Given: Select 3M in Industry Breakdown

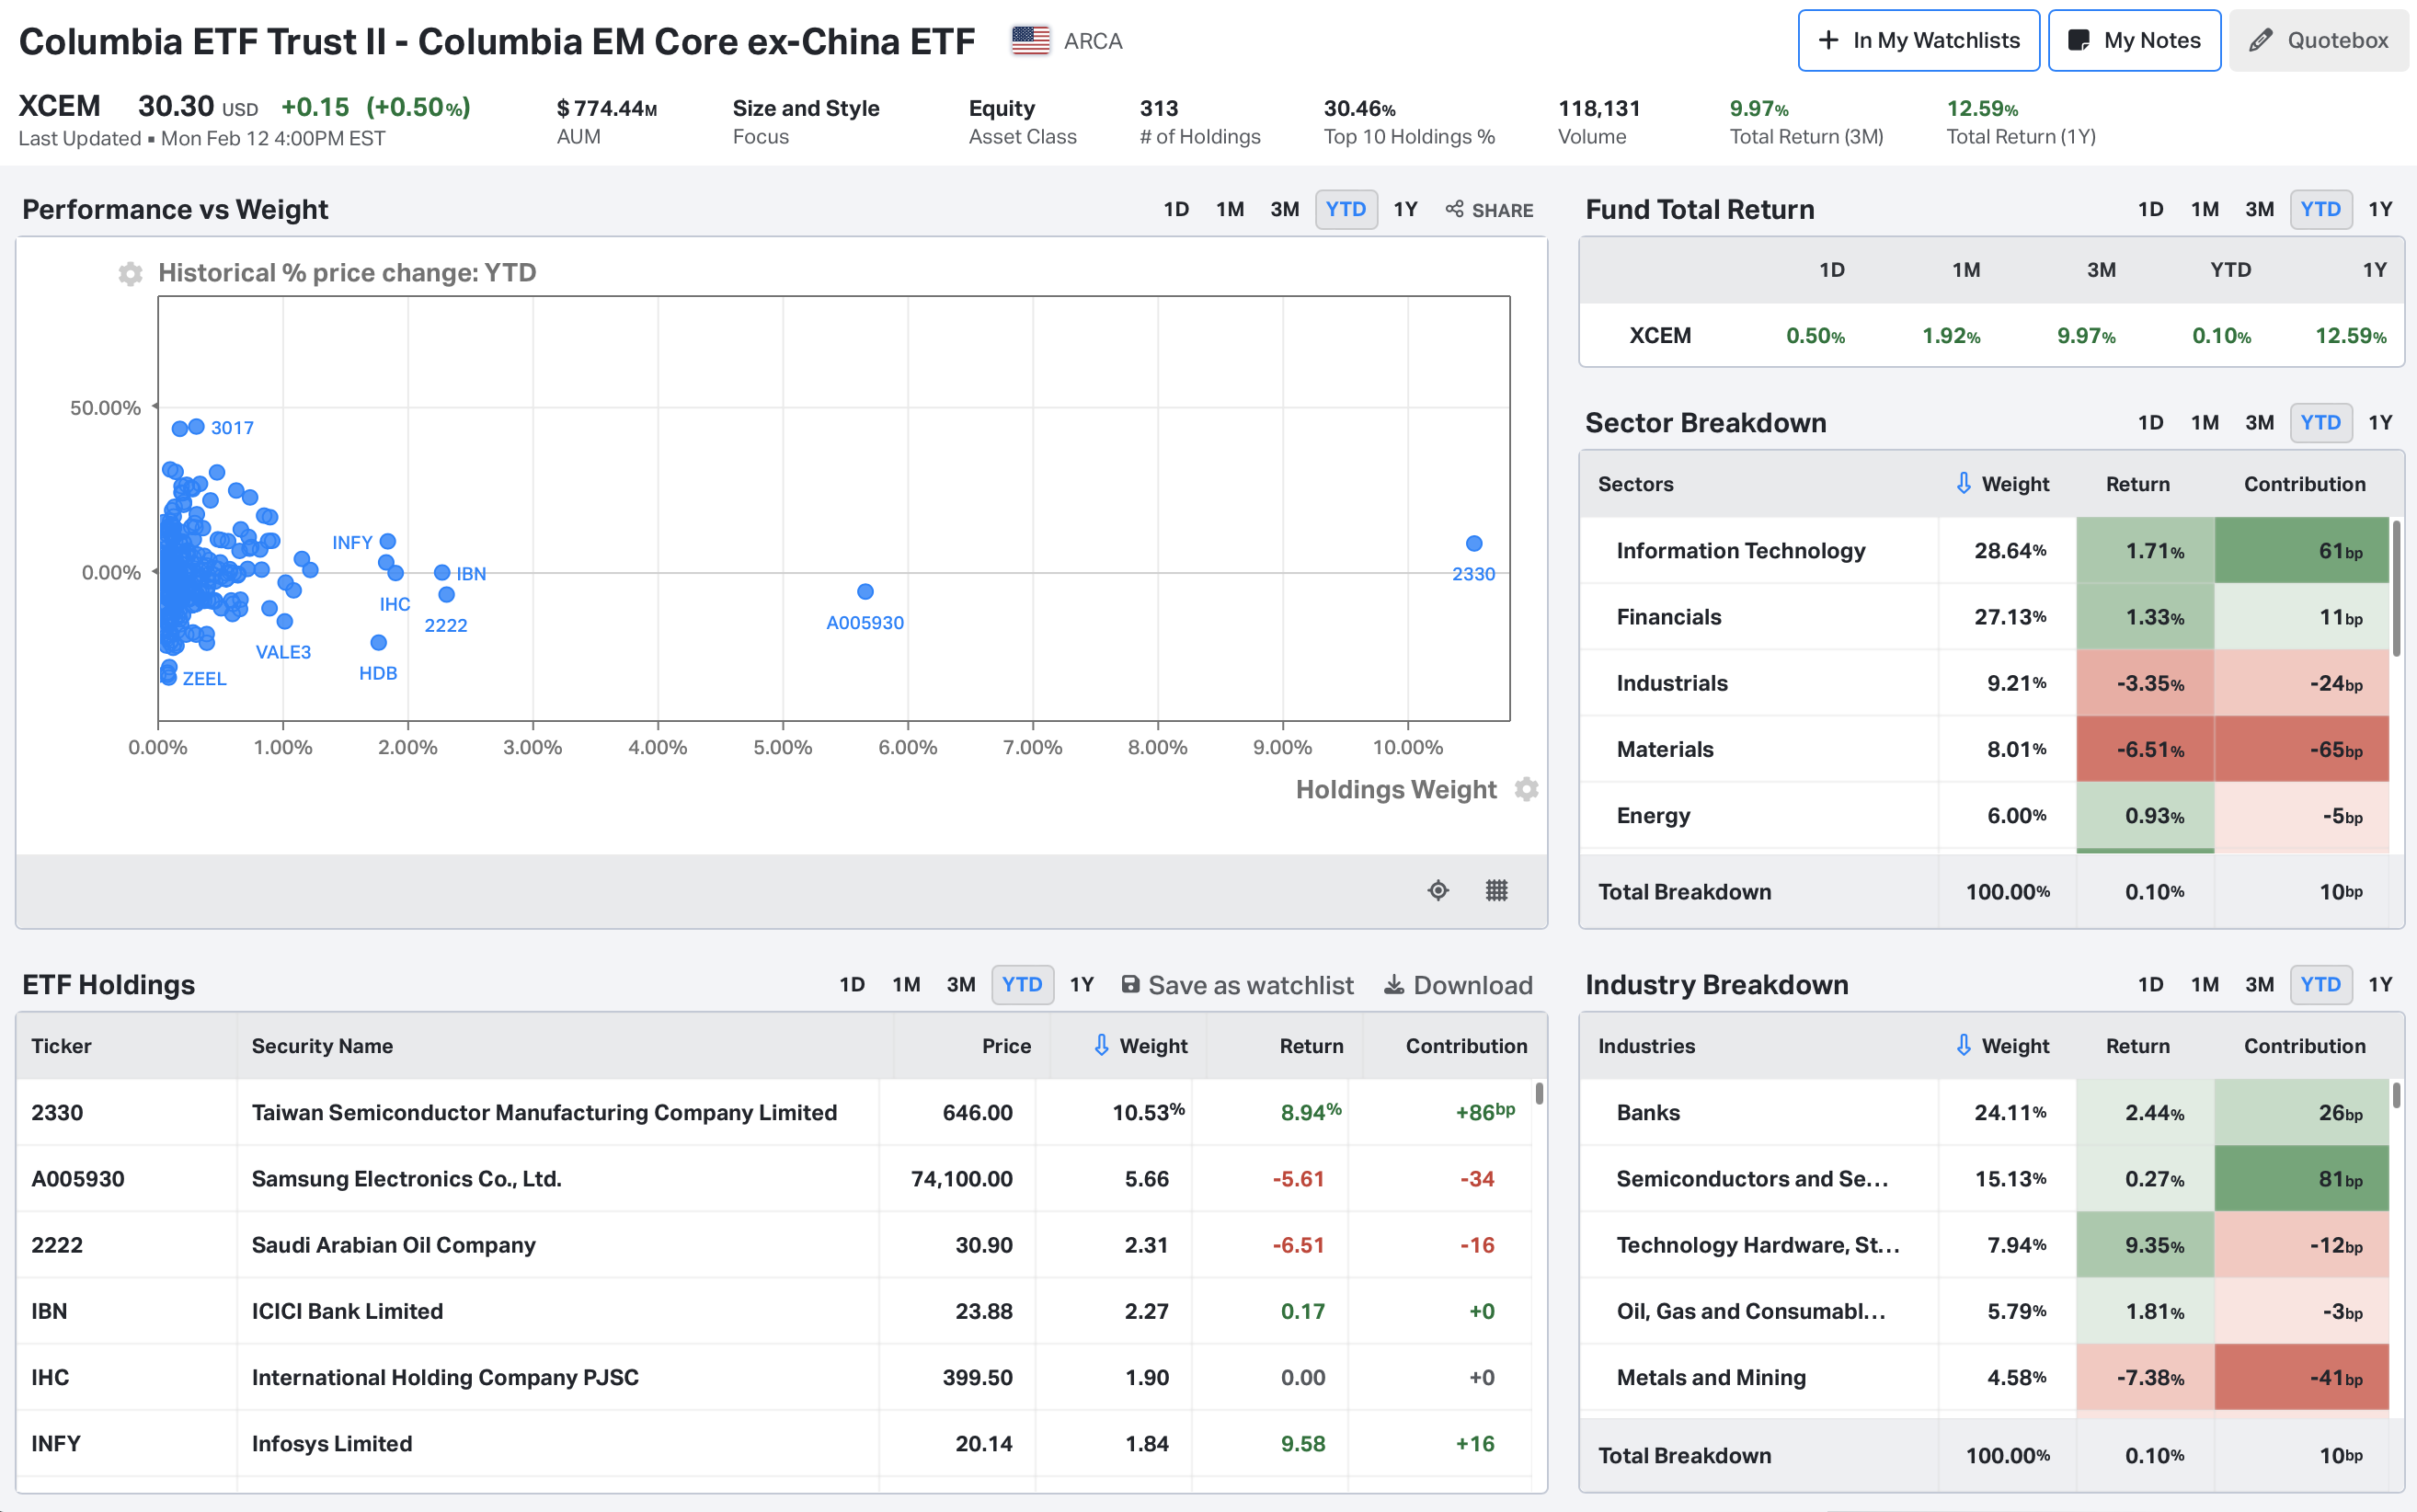Looking at the screenshot, I should tap(2260, 984).
